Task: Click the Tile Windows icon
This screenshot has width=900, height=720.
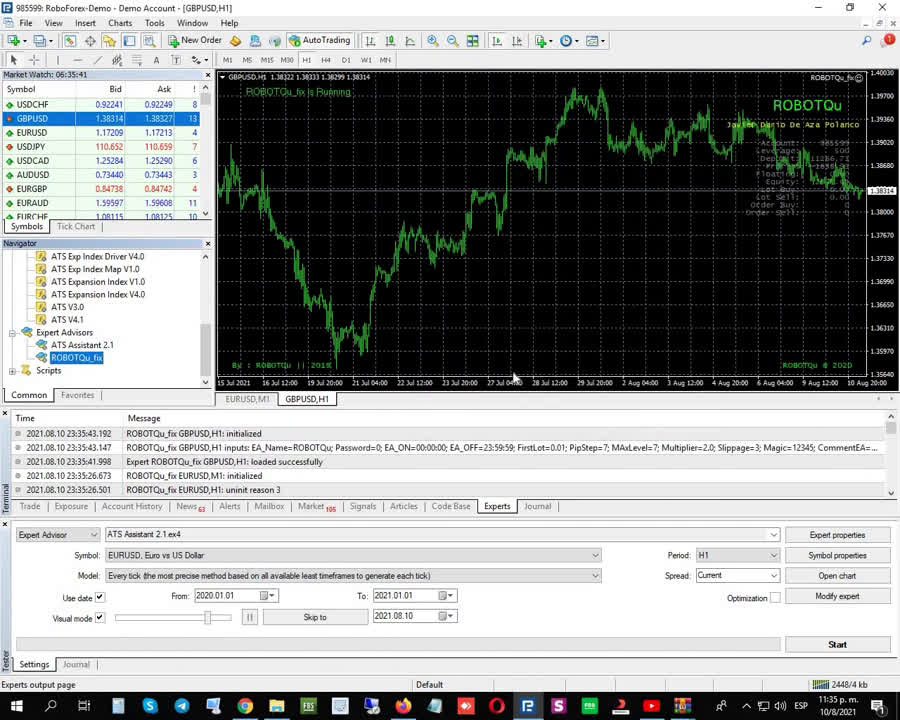Action: pyautogui.click(x=472, y=41)
